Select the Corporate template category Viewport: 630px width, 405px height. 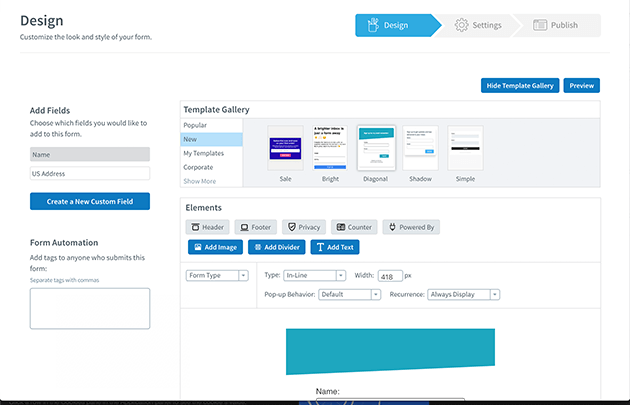tap(199, 167)
